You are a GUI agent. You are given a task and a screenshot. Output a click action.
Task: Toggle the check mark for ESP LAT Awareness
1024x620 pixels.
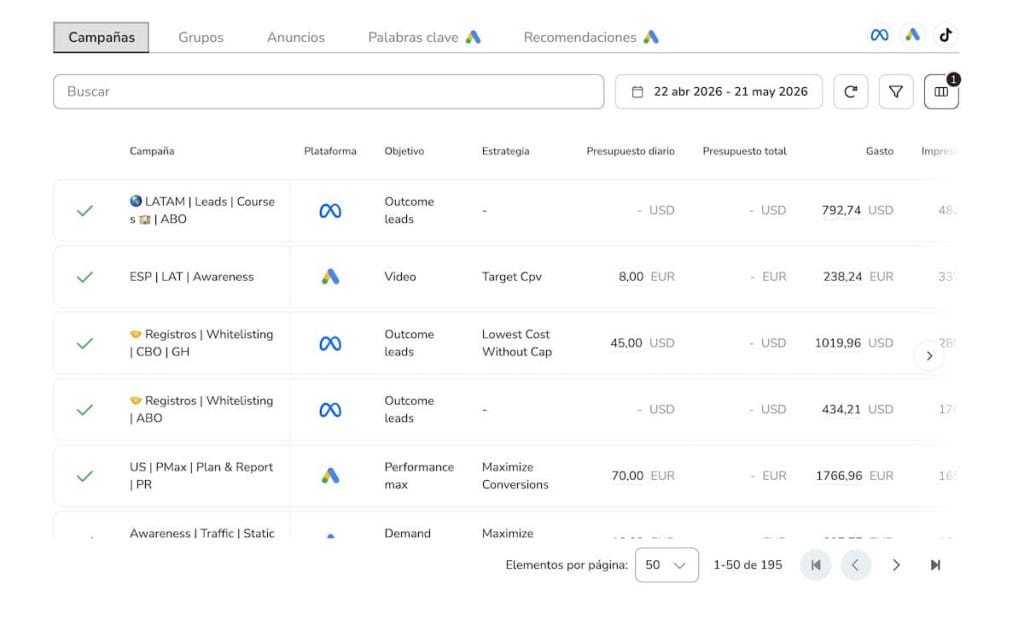85,277
